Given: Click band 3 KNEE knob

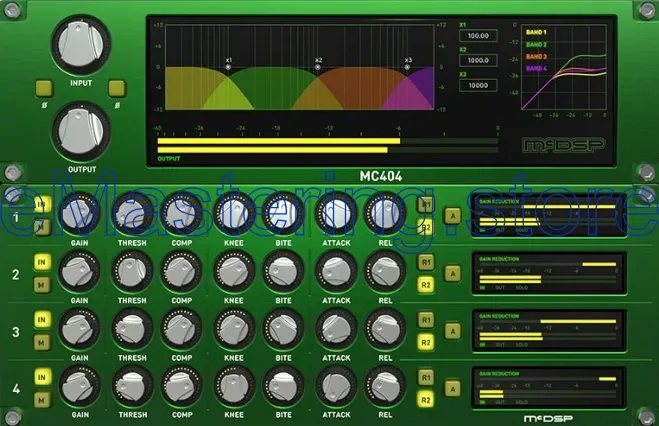Looking at the screenshot, I should point(234,330).
